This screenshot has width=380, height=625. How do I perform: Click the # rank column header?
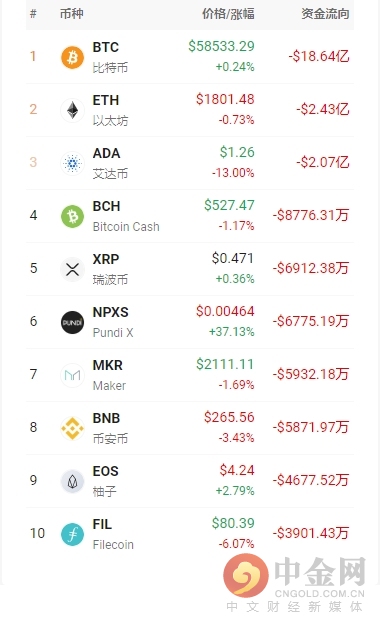(33, 14)
